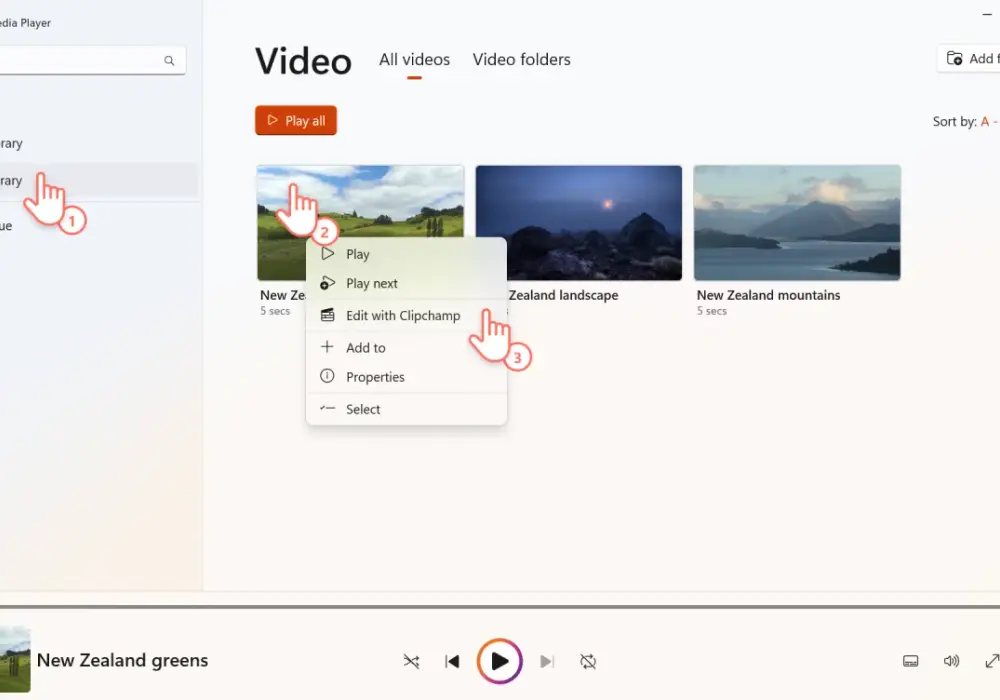This screenshot has width=1000, height=700.
Task: Click the round Play button
Action: click(x=499, y=661)
